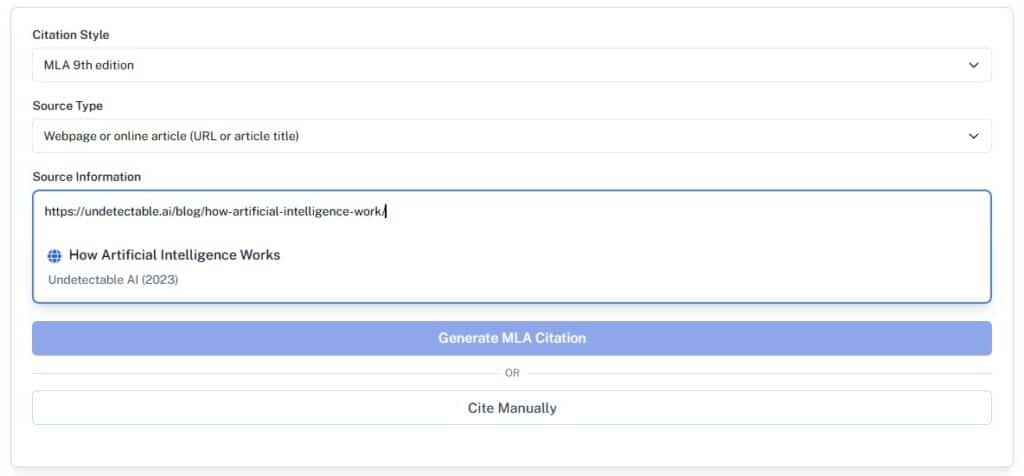1024x476 pixels.
Task: Click the word Works in suggestion title
Action: click(259, 255)
